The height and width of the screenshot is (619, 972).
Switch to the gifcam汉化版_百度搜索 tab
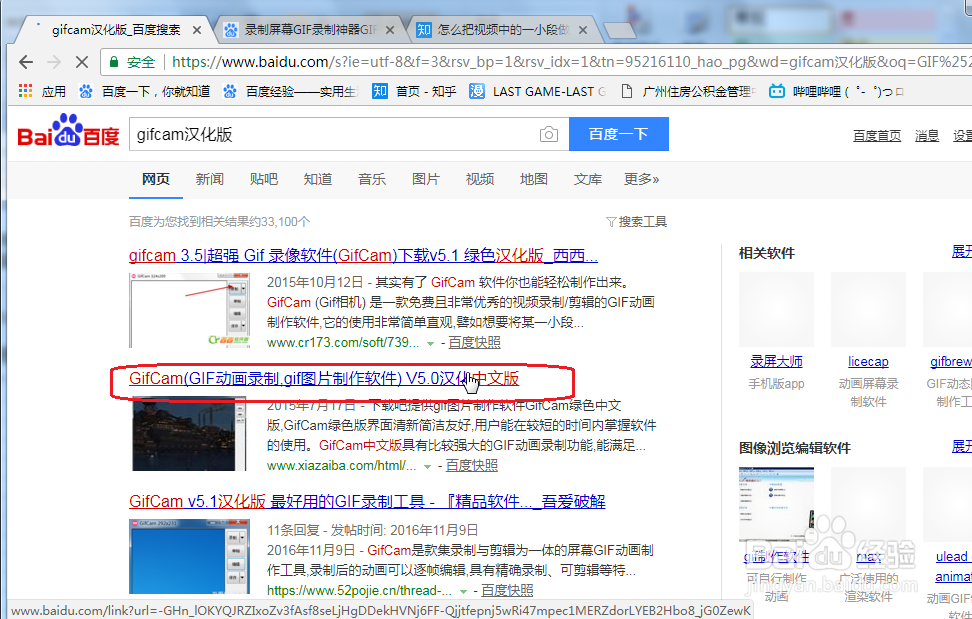[117, 30]
